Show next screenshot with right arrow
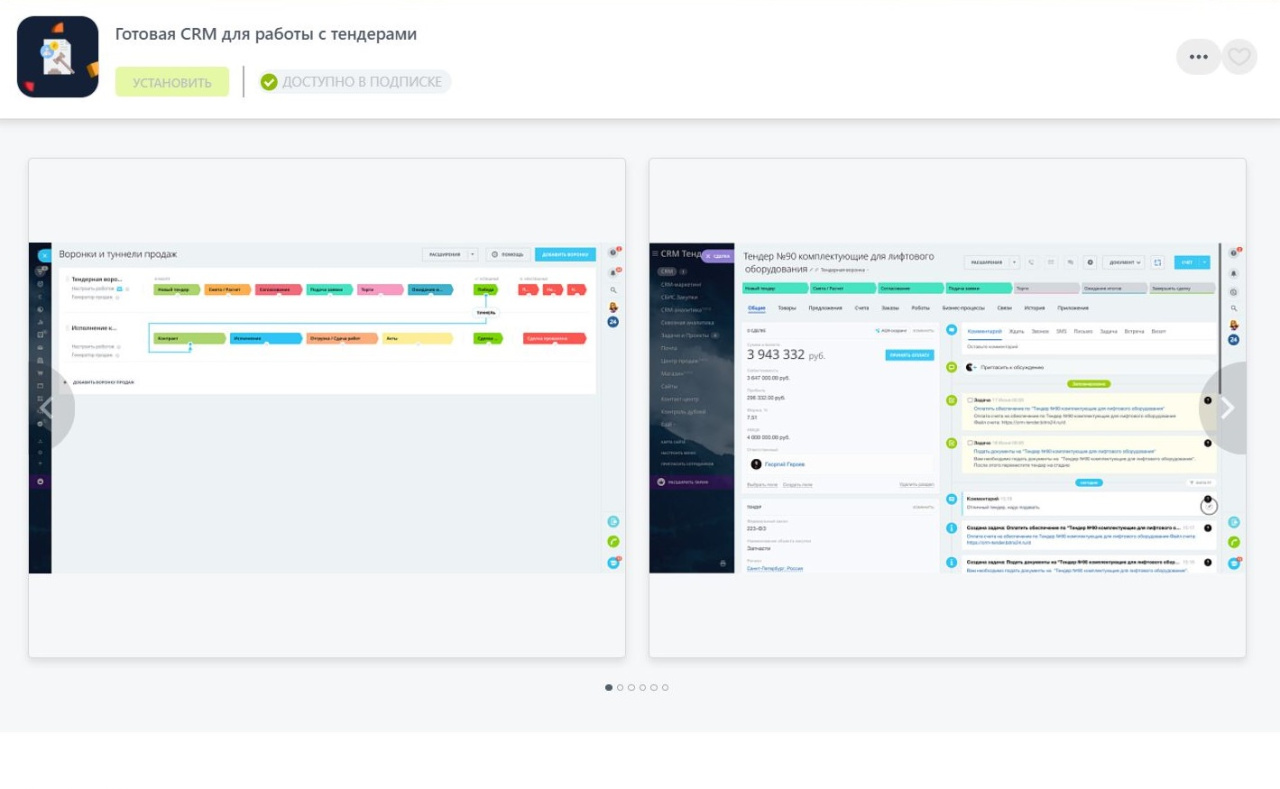The width and height of the screenshot is (1280, 789). [x=1227, y=408]
